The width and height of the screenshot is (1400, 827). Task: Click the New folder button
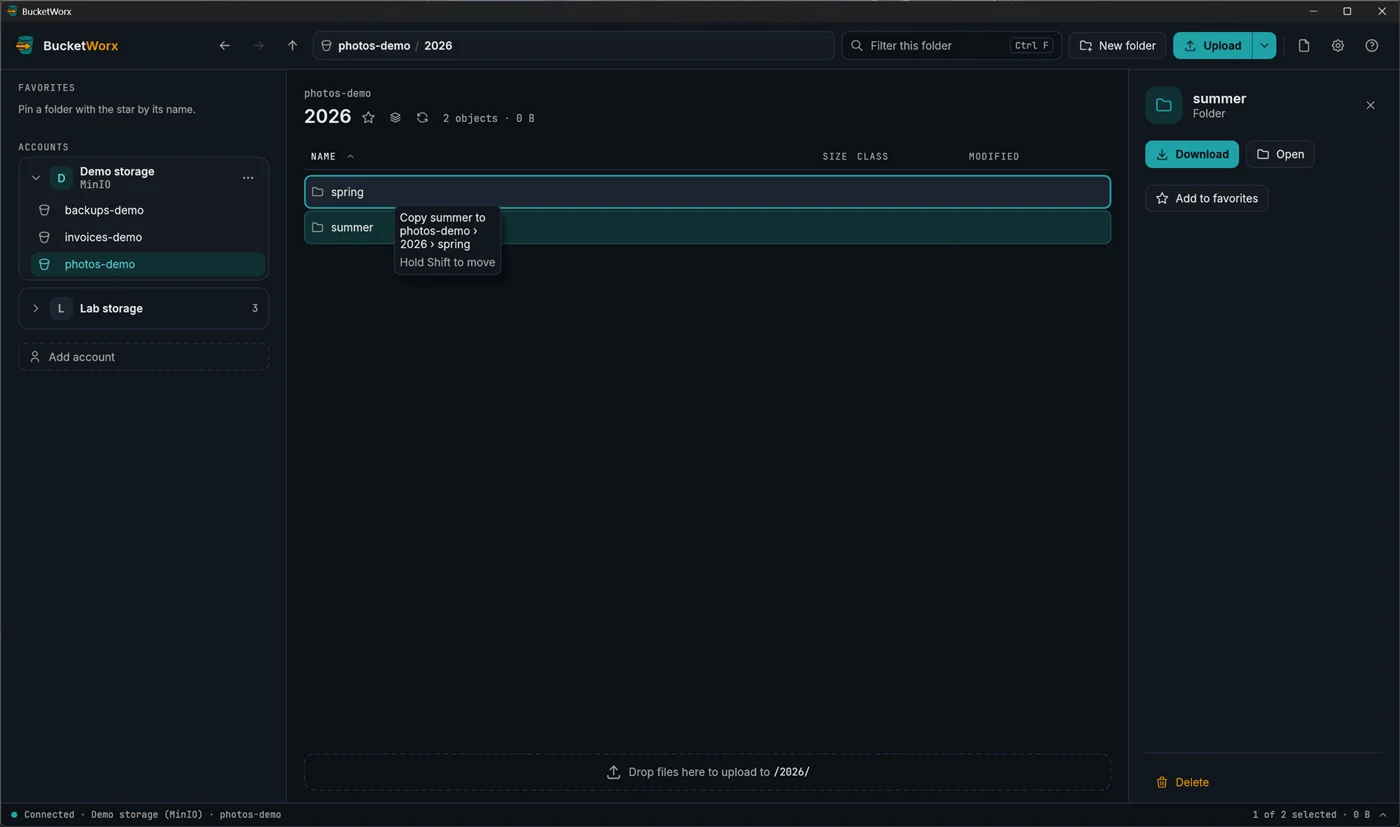point(1117,46)
